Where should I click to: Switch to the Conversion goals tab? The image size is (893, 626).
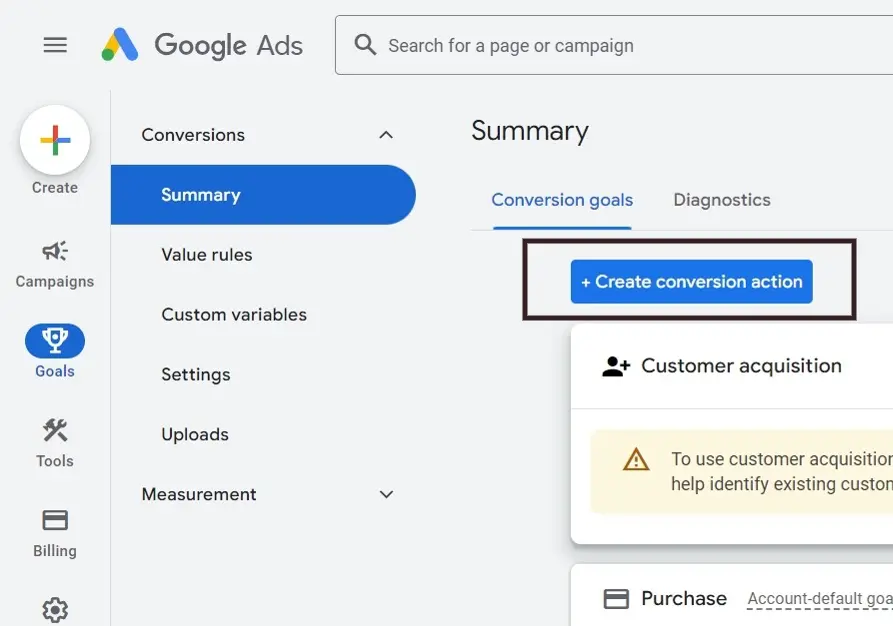click(562, 200)
